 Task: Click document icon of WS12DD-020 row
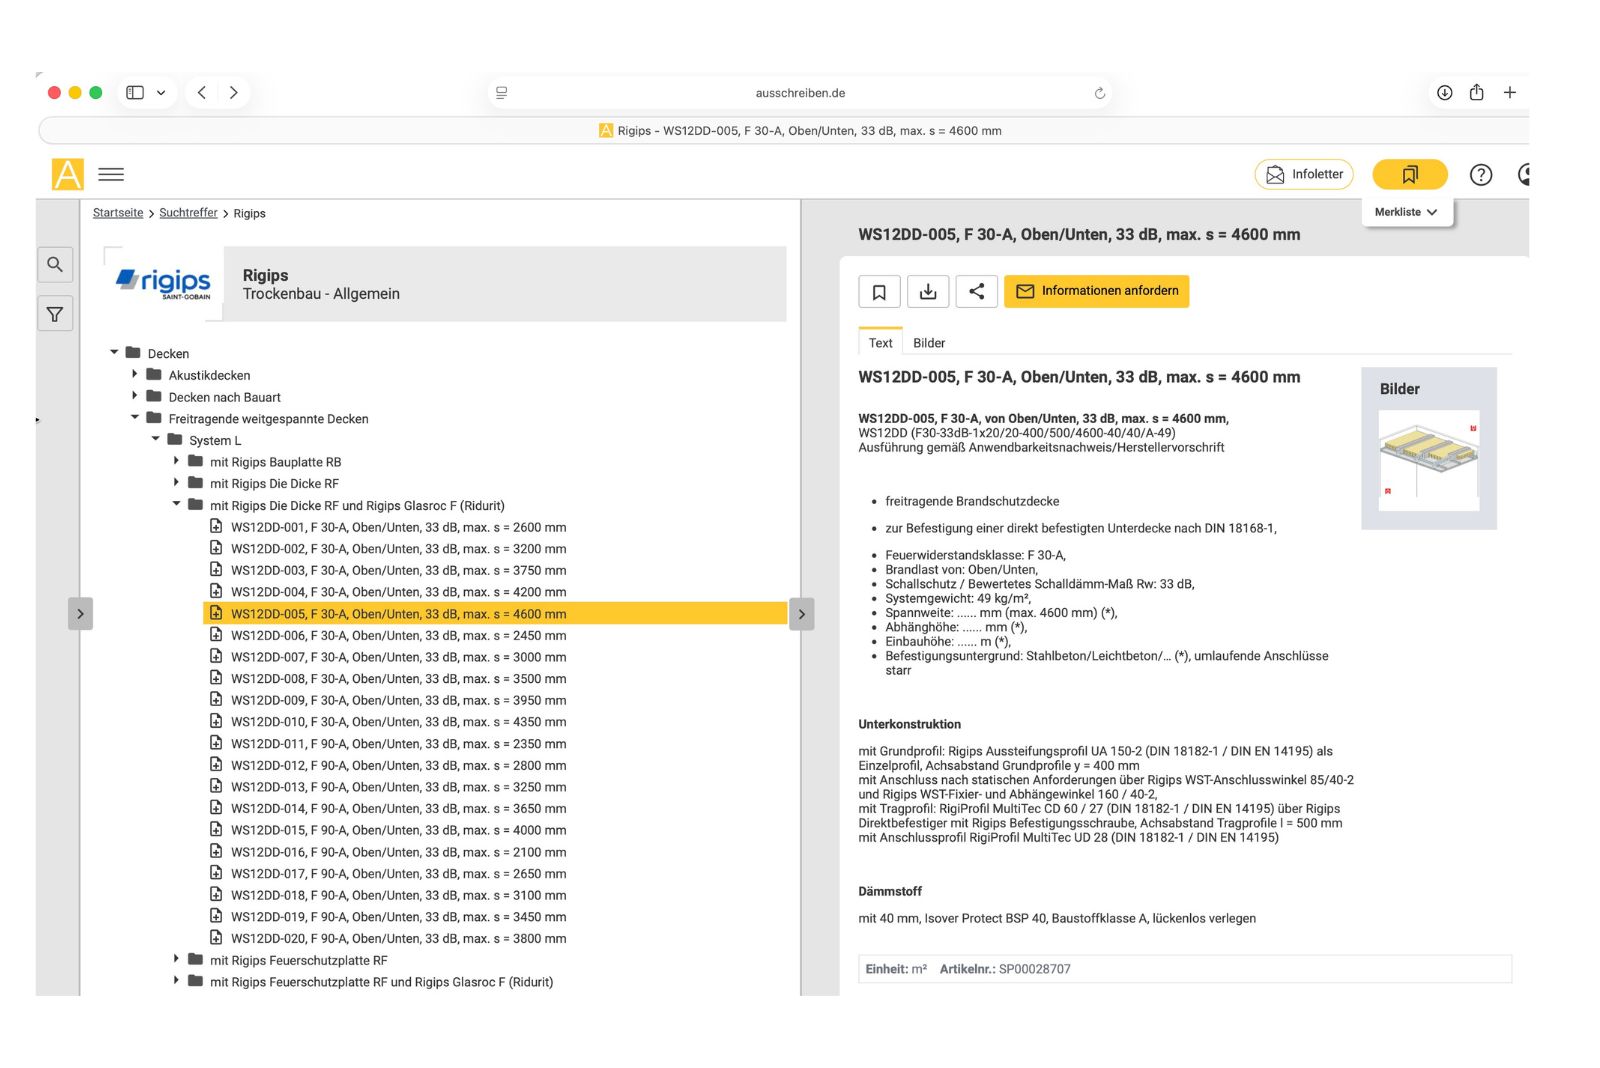(x=216, y=938)
